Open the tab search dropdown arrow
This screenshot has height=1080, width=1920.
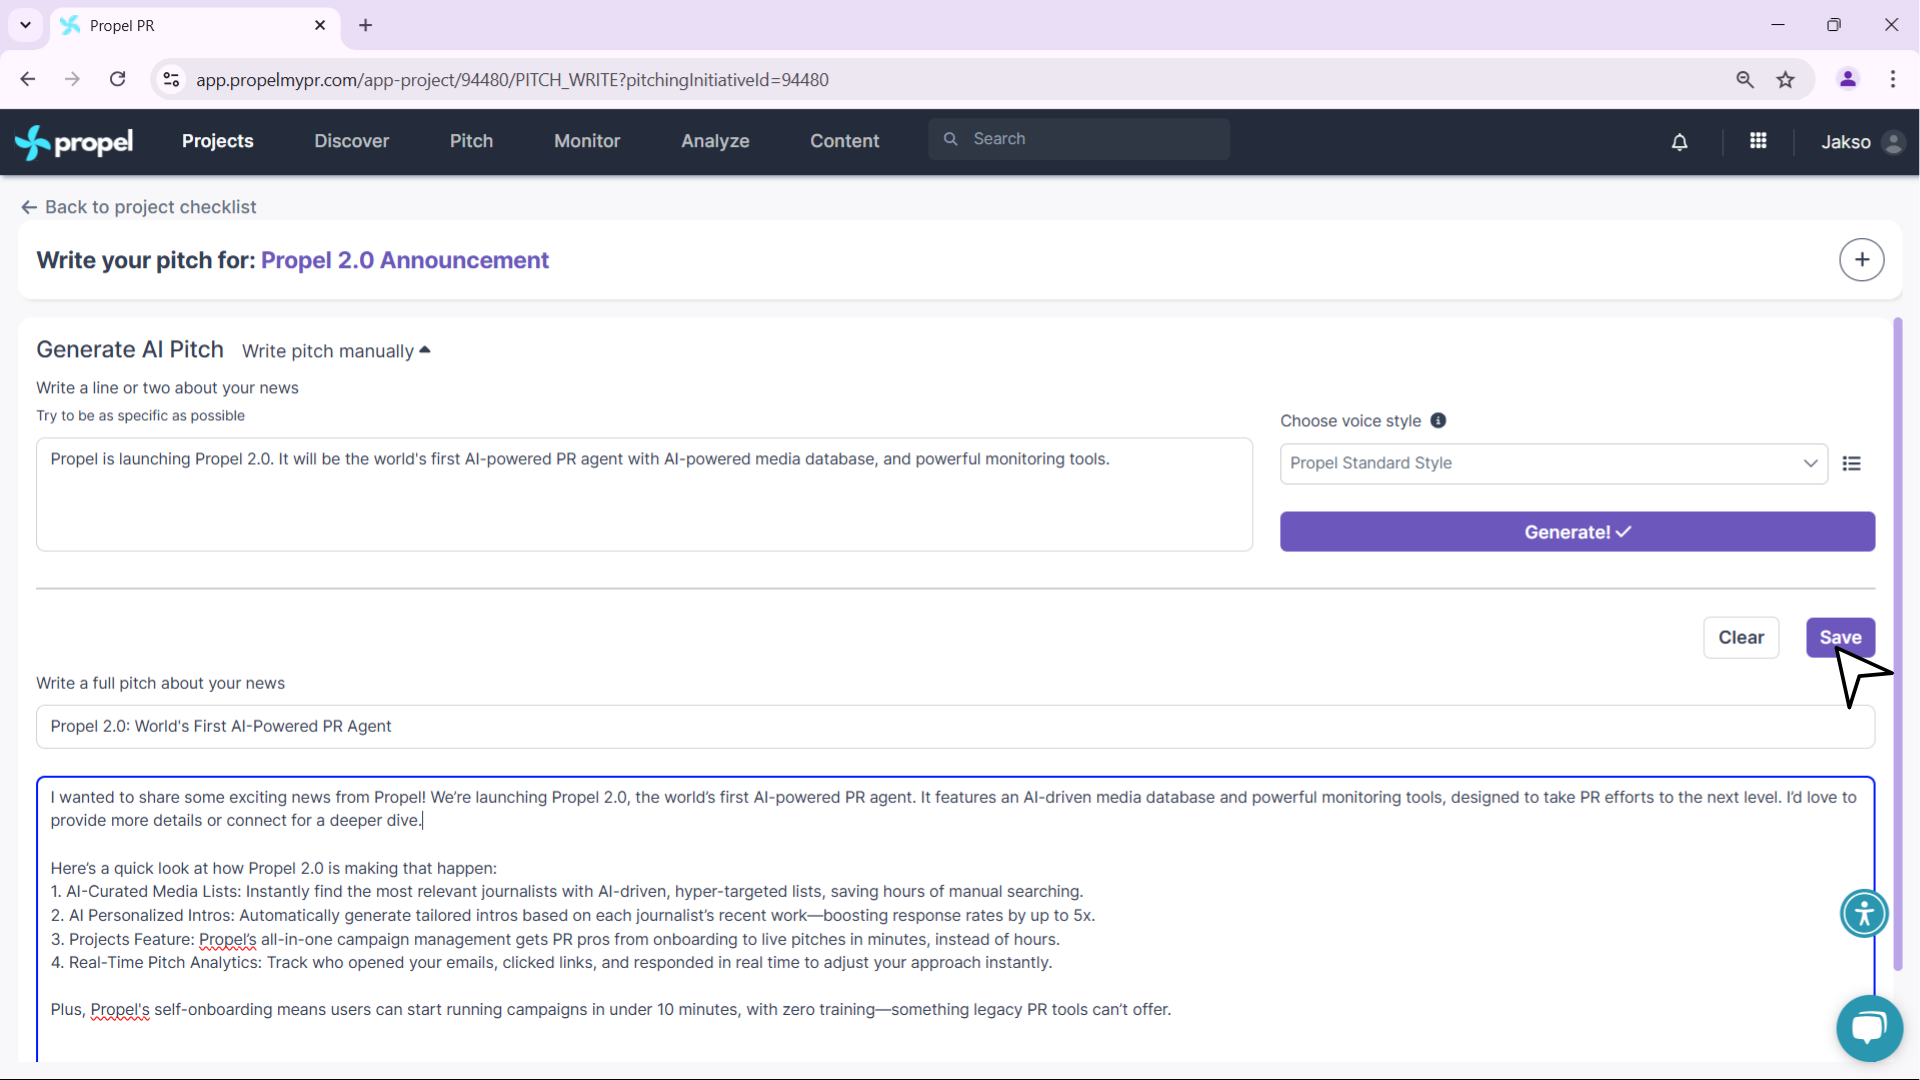coord(26,25)
